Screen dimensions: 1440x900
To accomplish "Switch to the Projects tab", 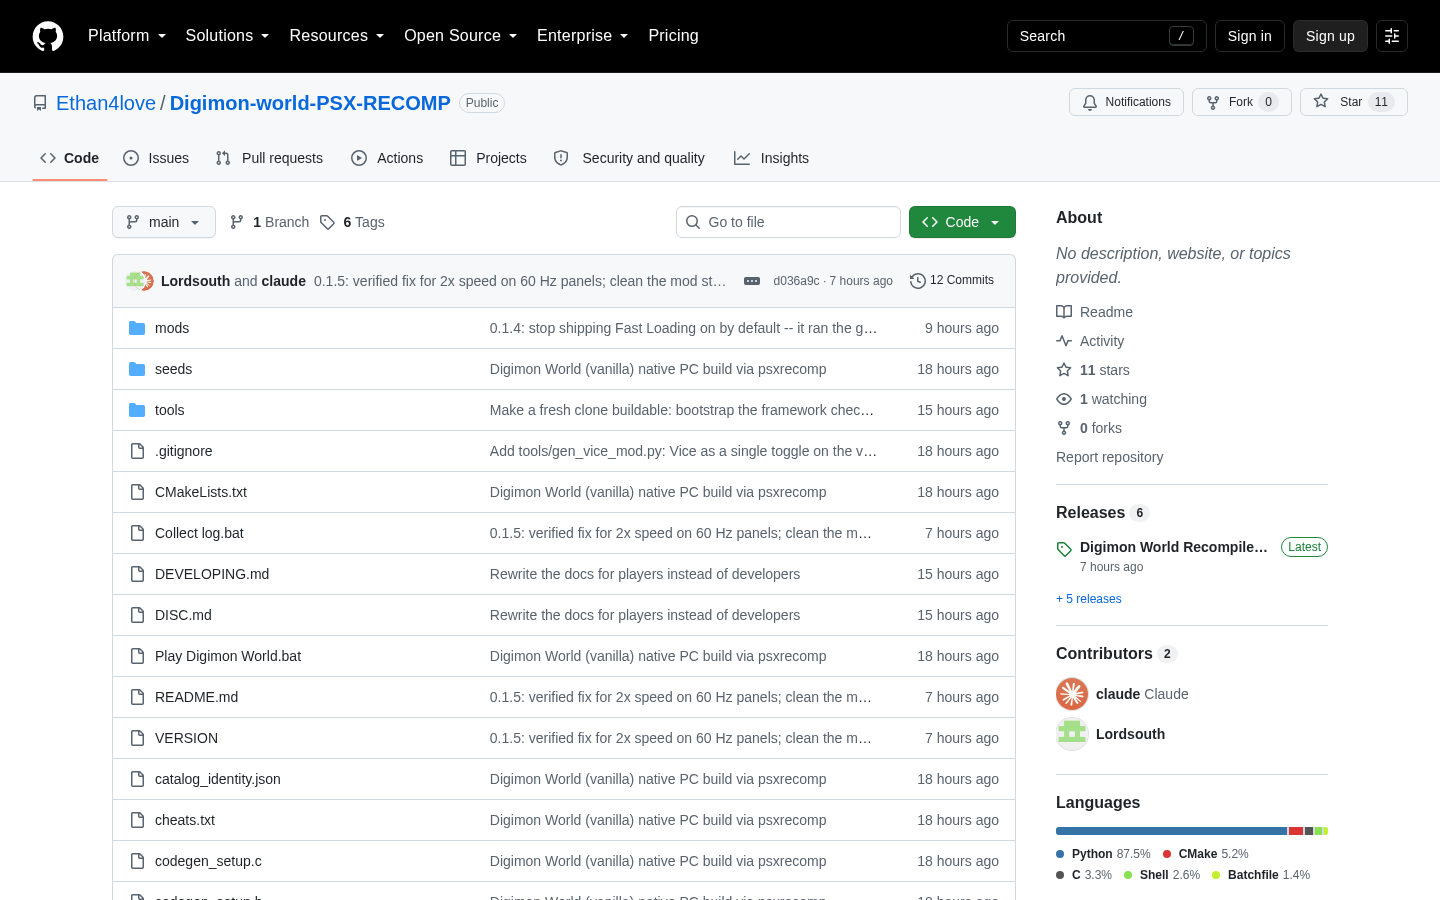I will click(488, 158).
